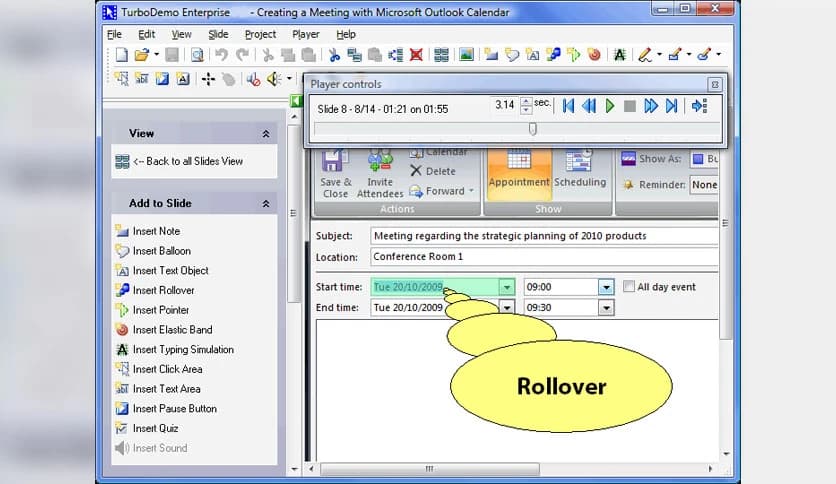This screenshot has height=484, width=836.
Task: Open the Slide menu
Action: [218, 34]
